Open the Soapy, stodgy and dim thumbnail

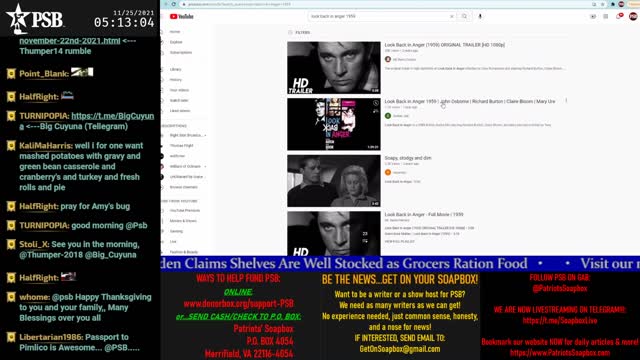(x=334, y=181)
